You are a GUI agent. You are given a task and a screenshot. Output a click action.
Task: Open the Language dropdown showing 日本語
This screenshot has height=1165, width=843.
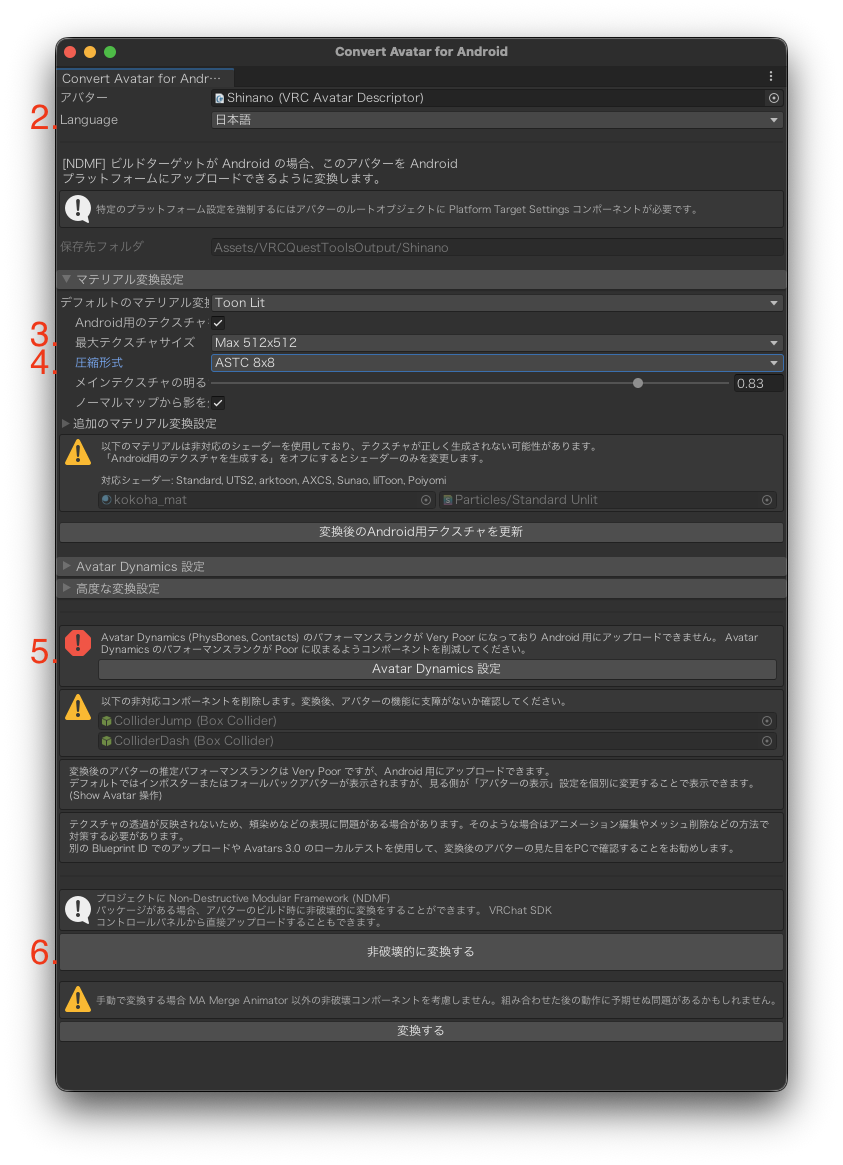coord(496,120)
